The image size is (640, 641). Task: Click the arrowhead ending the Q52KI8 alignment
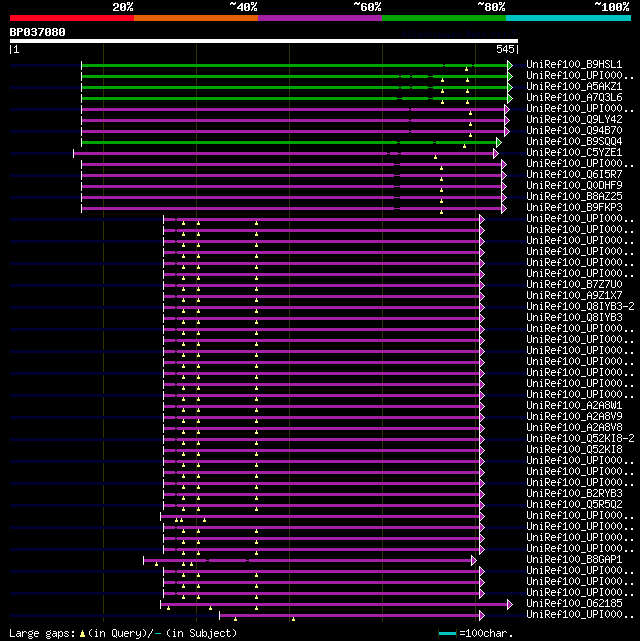click(x=482, y=450)
